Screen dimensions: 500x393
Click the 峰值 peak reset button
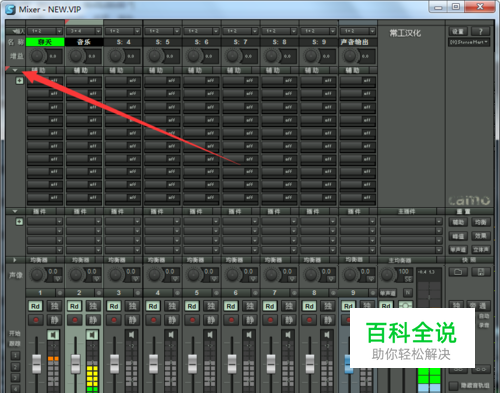pos(458,236)
